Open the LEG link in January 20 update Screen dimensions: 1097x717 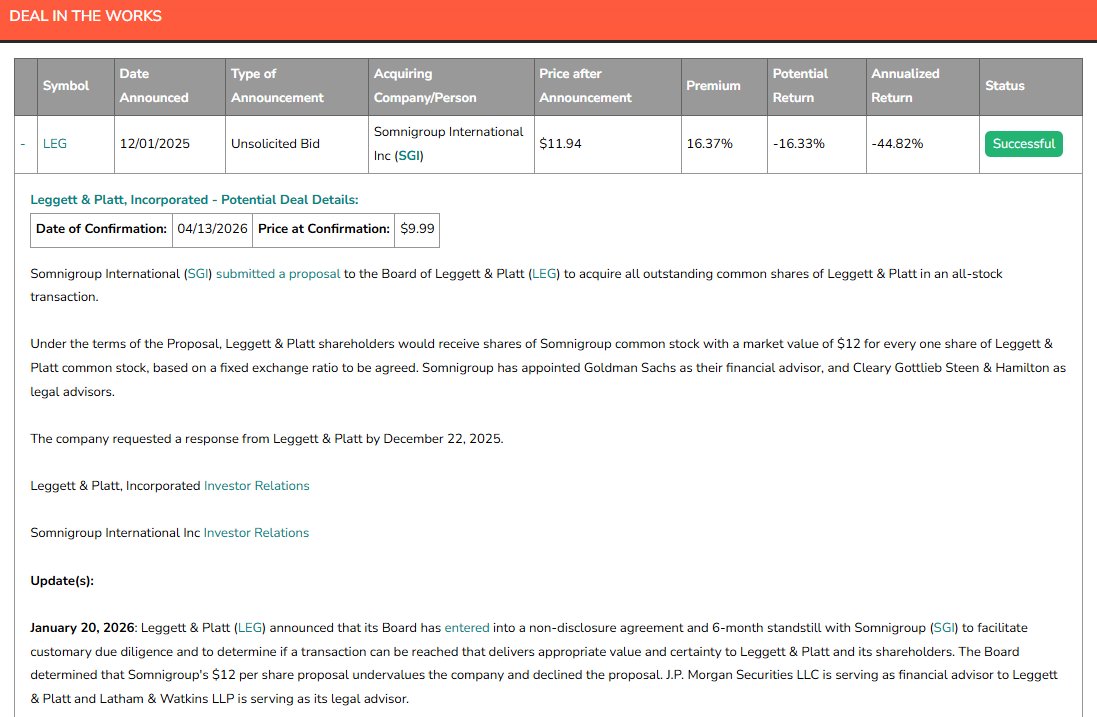coord(250,627)
